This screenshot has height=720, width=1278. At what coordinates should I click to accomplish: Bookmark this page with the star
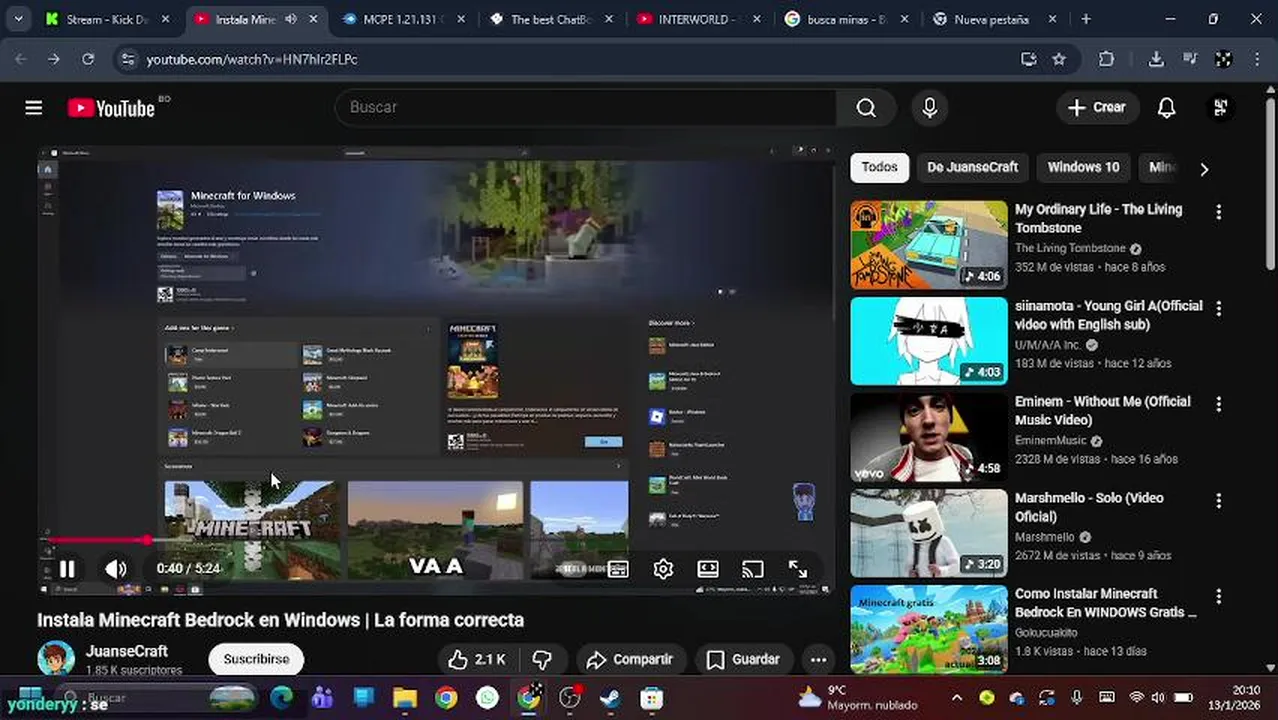(x=1059, y=59)
